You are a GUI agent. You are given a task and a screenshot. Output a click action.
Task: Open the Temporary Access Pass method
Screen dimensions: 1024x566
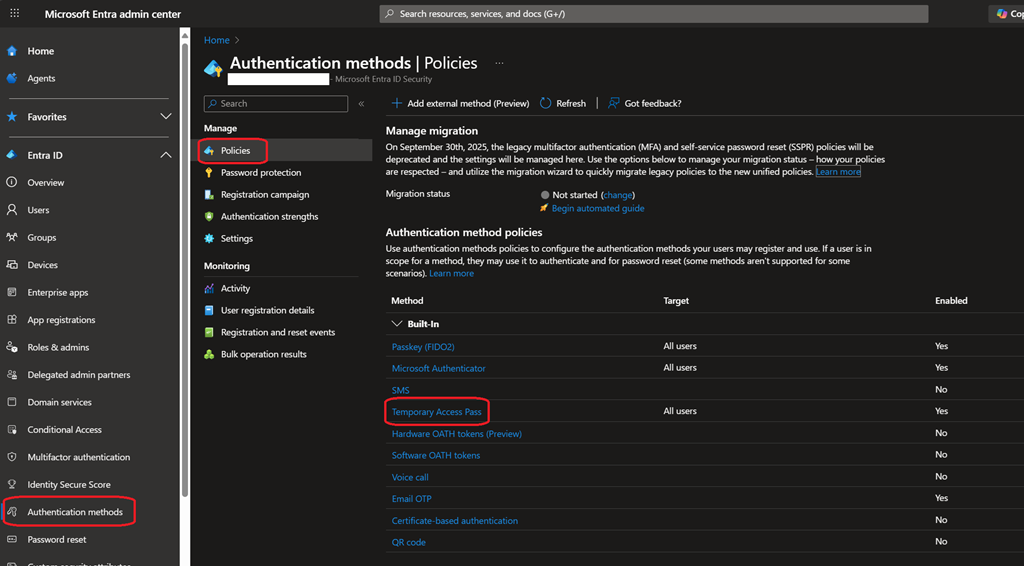[436, 412]
